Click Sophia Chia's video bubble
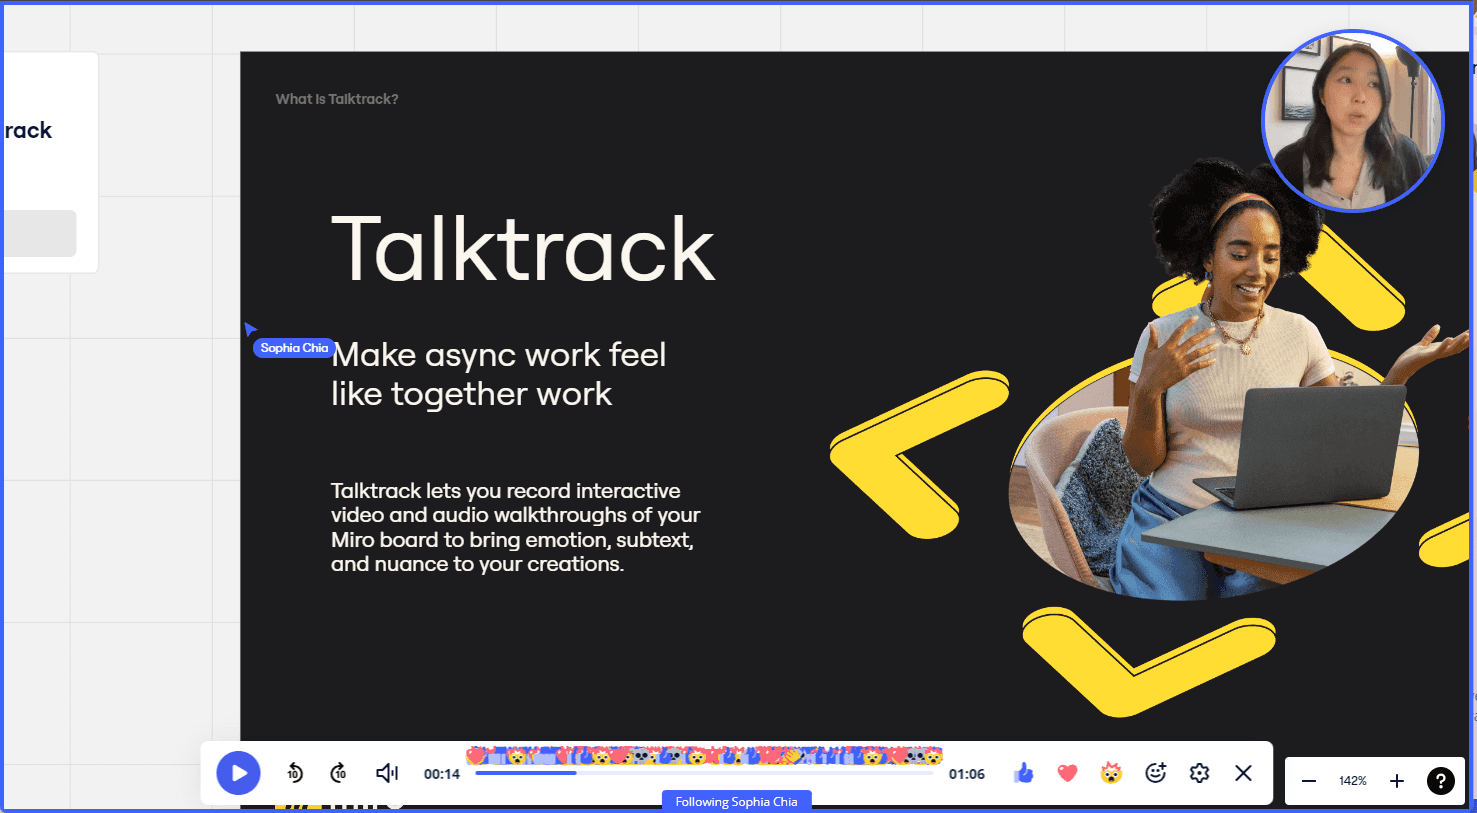 [x=1352, y=121]
